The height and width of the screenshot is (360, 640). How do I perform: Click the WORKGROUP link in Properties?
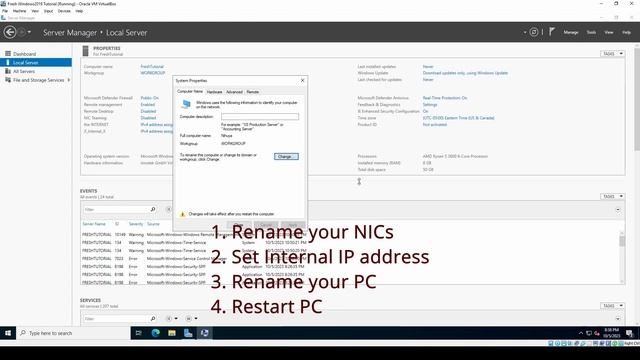point(153,73)
